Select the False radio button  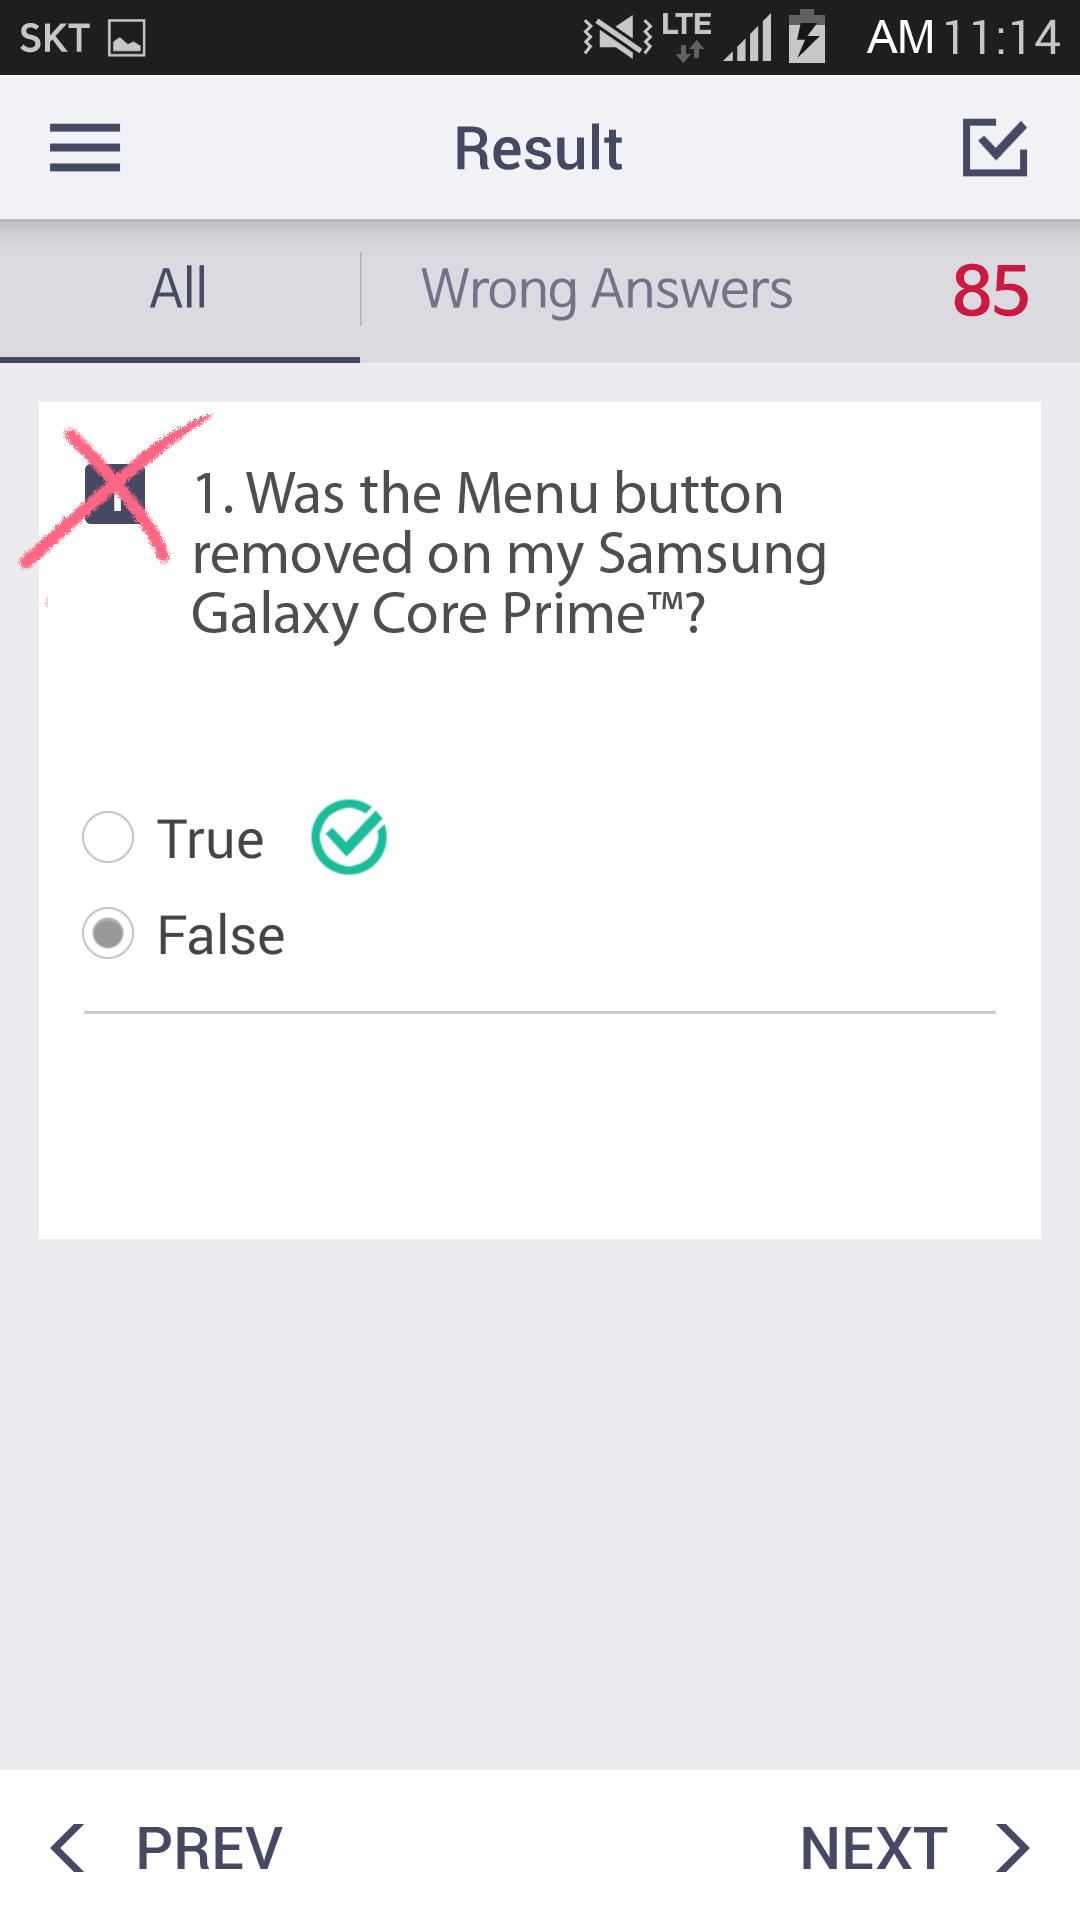coord(108,934)
